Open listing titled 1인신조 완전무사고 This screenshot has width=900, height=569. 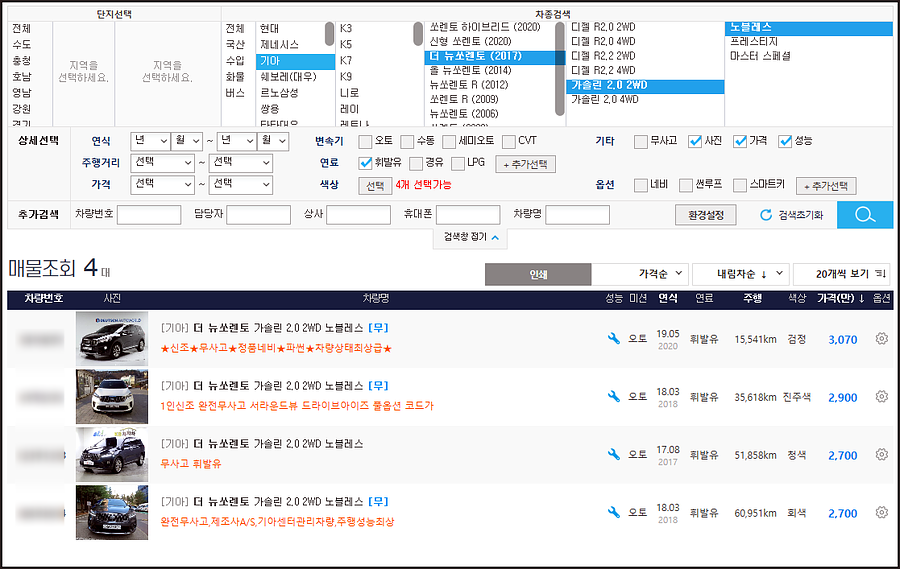(x=297, y=405)
